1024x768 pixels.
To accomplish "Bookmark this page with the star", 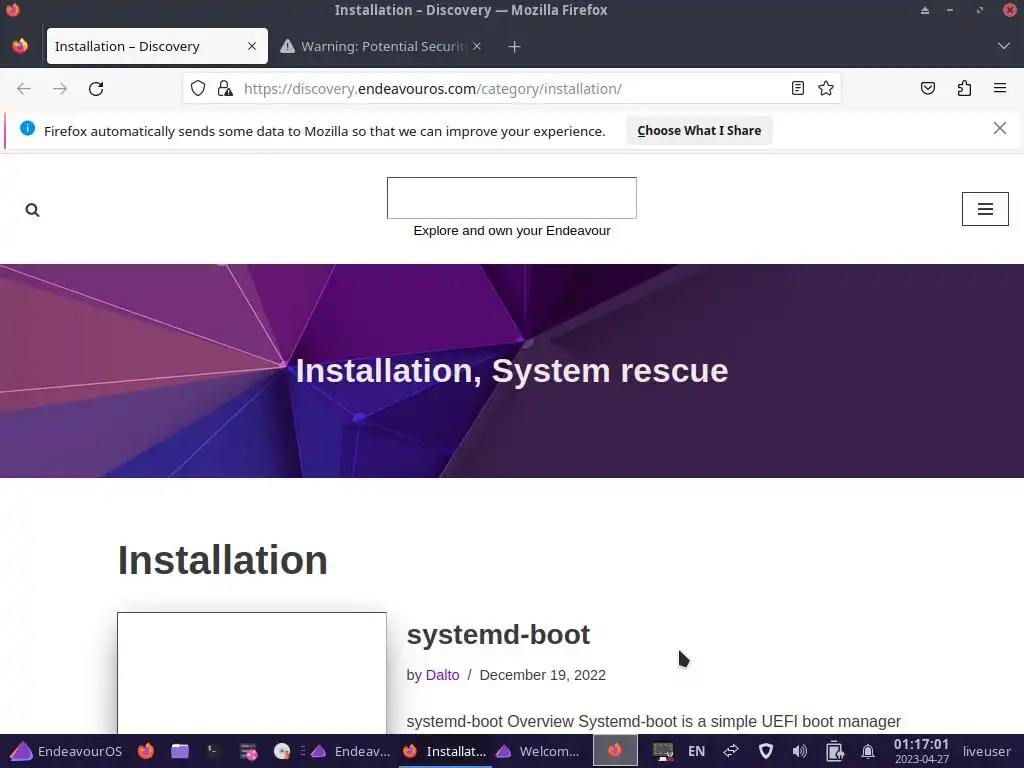I will [825, 88].
